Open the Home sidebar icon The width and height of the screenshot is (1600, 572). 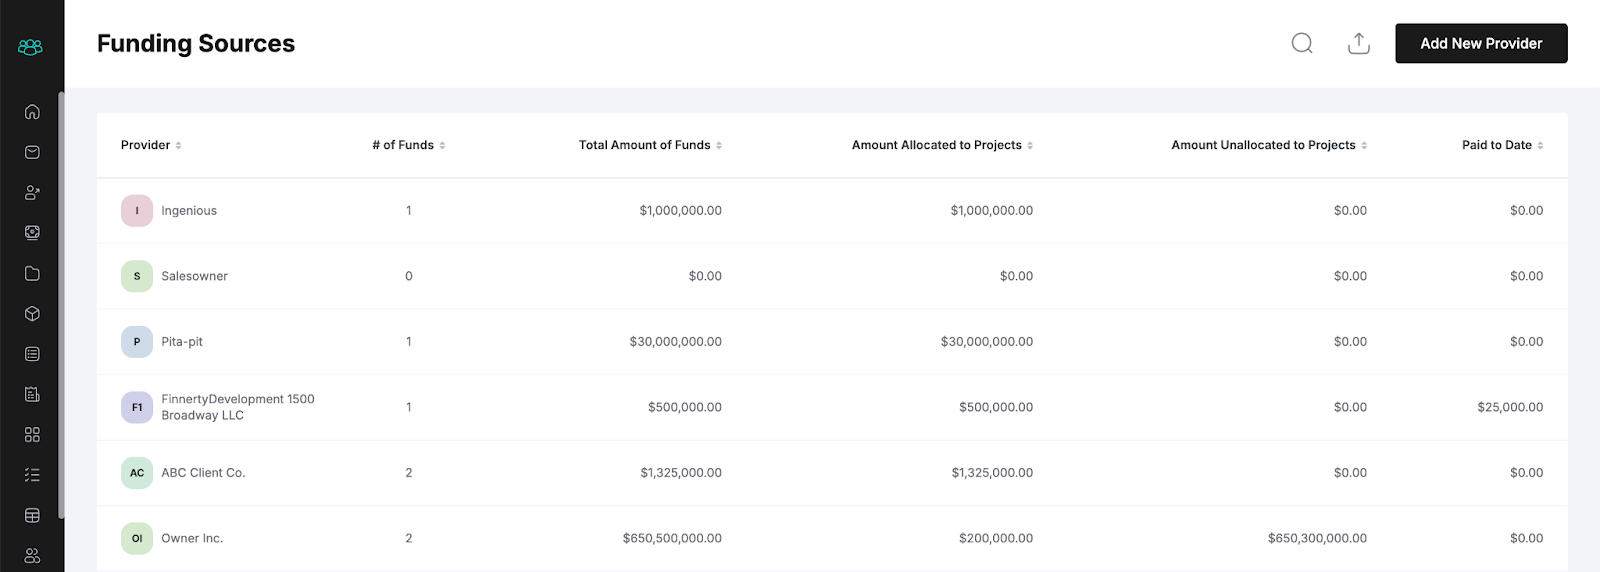tap(32, 112)
